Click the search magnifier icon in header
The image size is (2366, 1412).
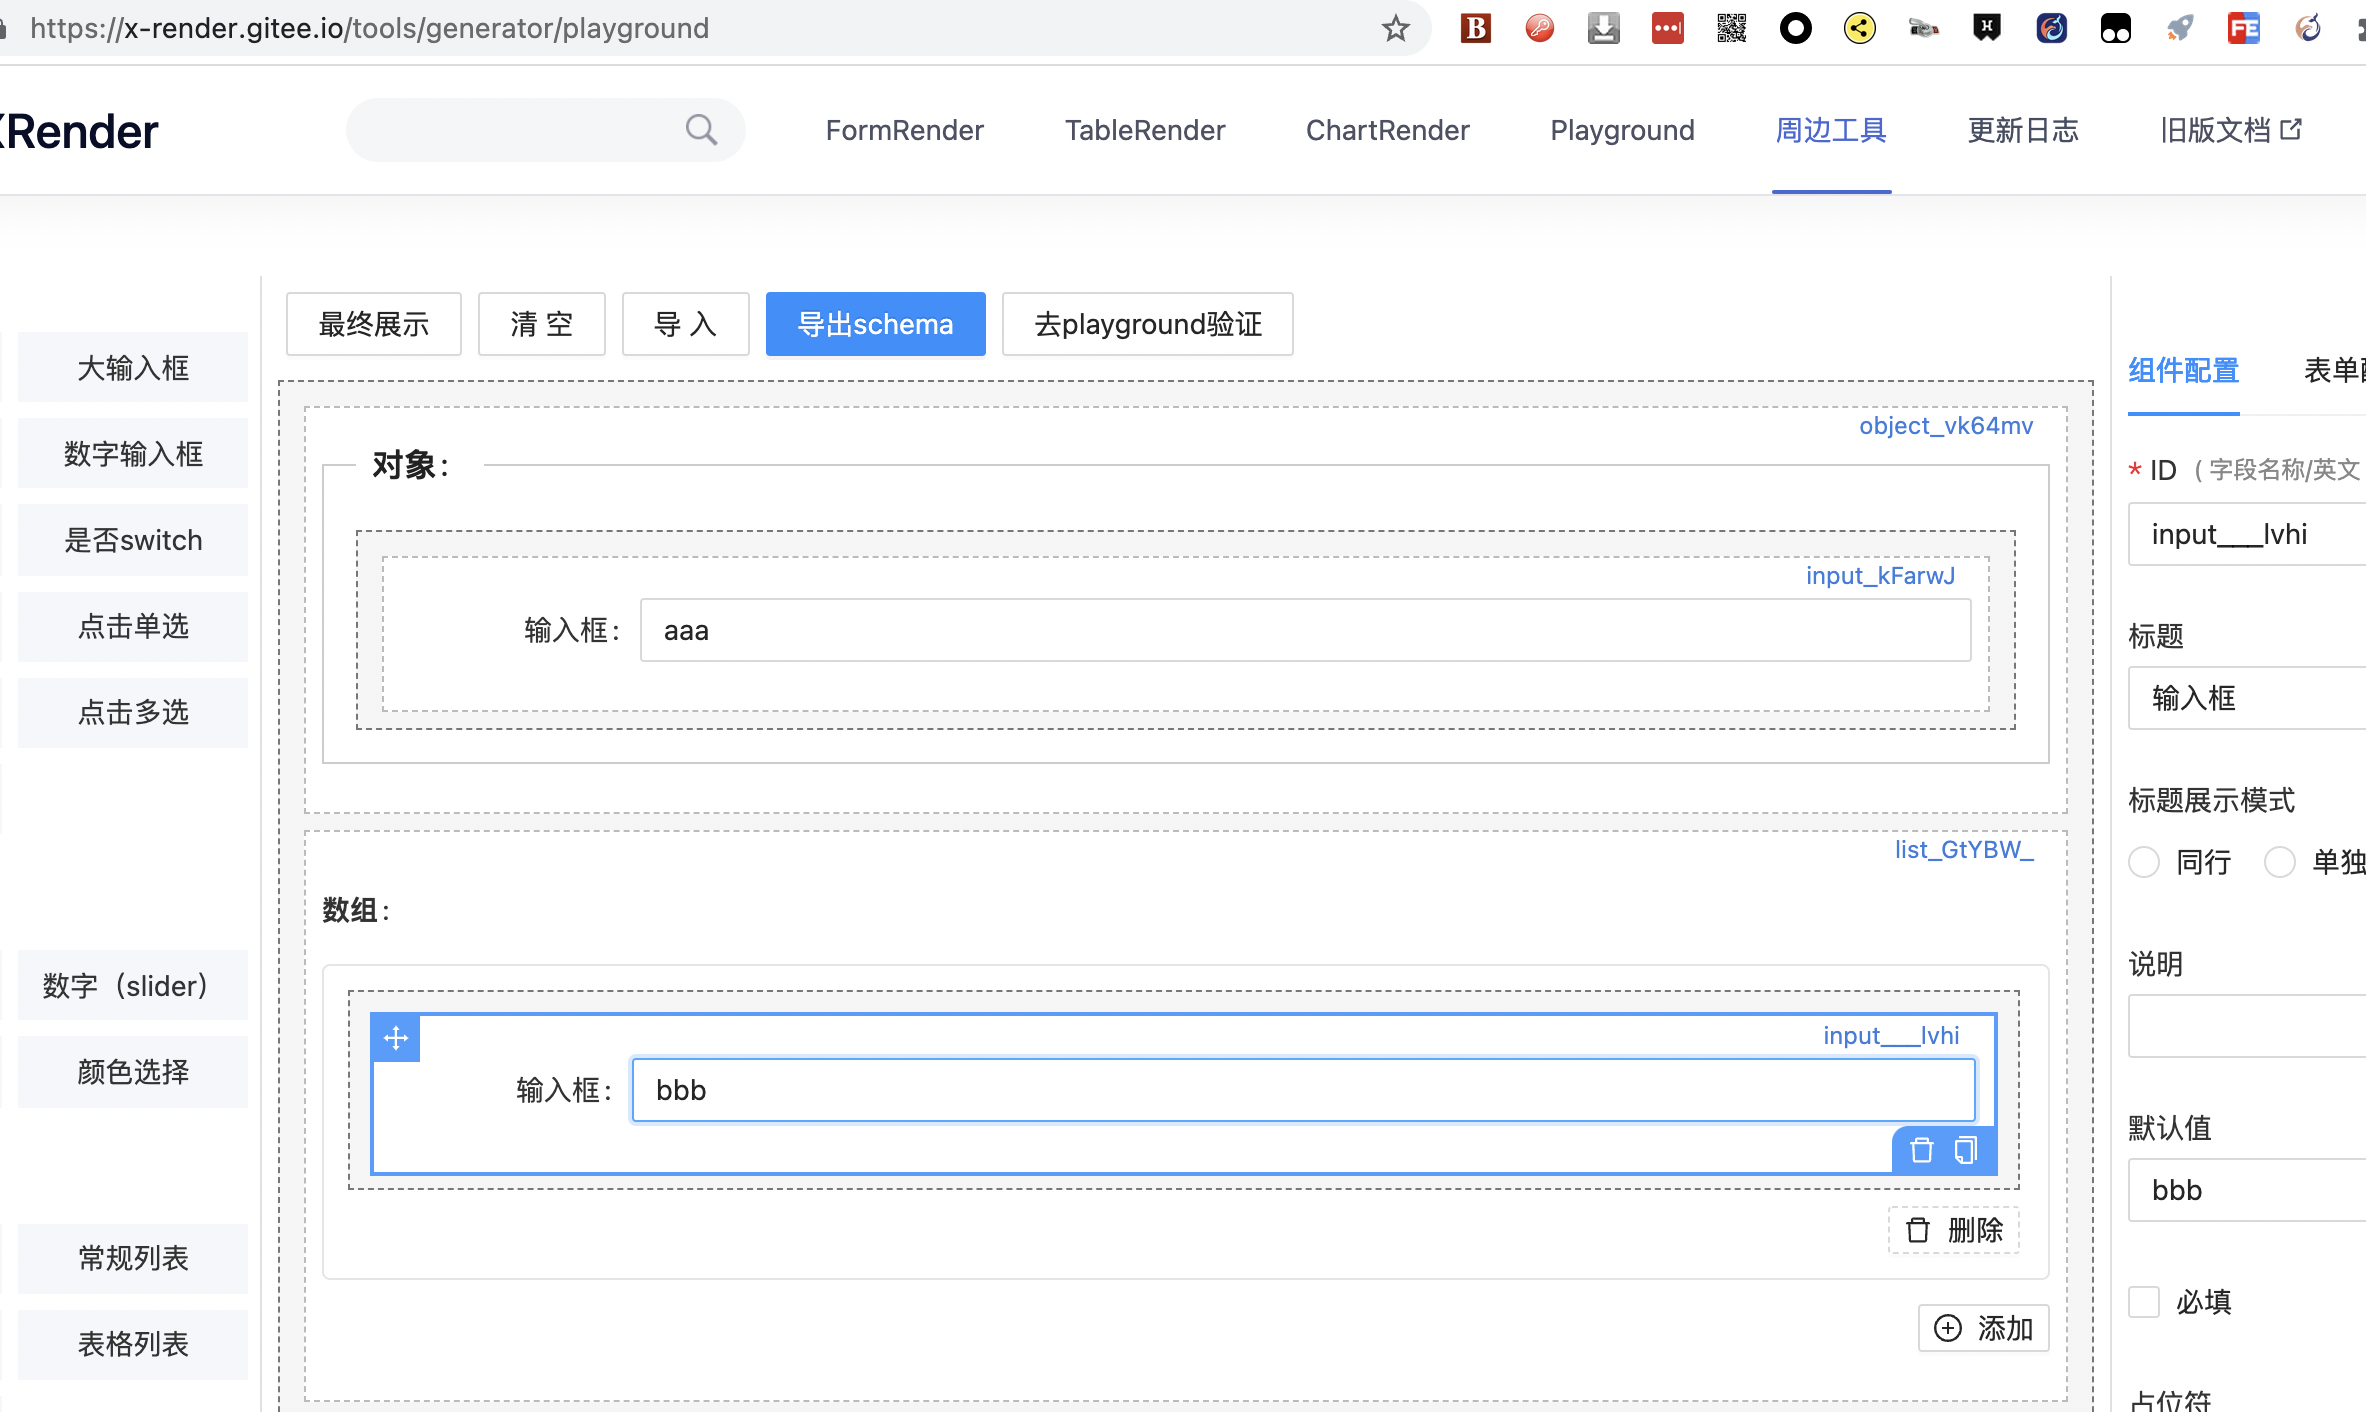click(x=700, y=129)
